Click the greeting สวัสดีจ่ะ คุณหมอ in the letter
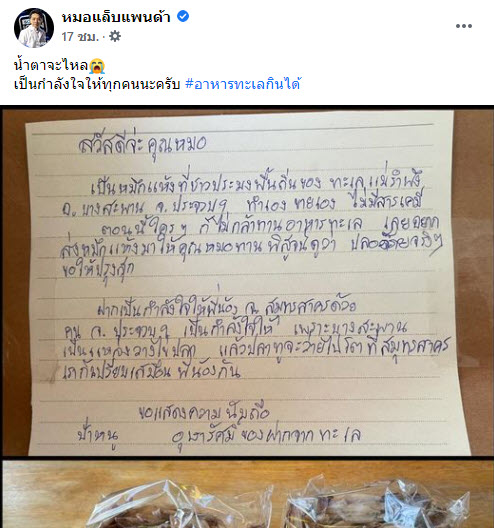Screen dimensions: 494x528 (x=142, y=144)
